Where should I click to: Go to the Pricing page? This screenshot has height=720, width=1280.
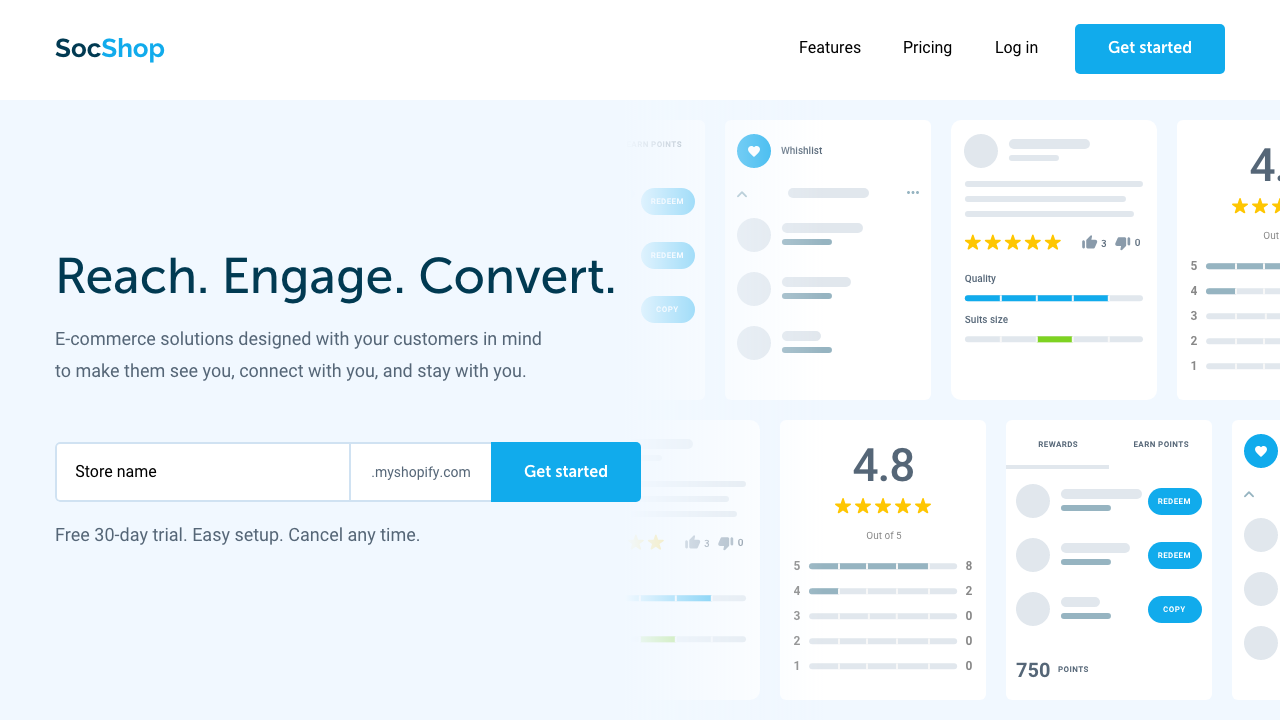(927, 48)
